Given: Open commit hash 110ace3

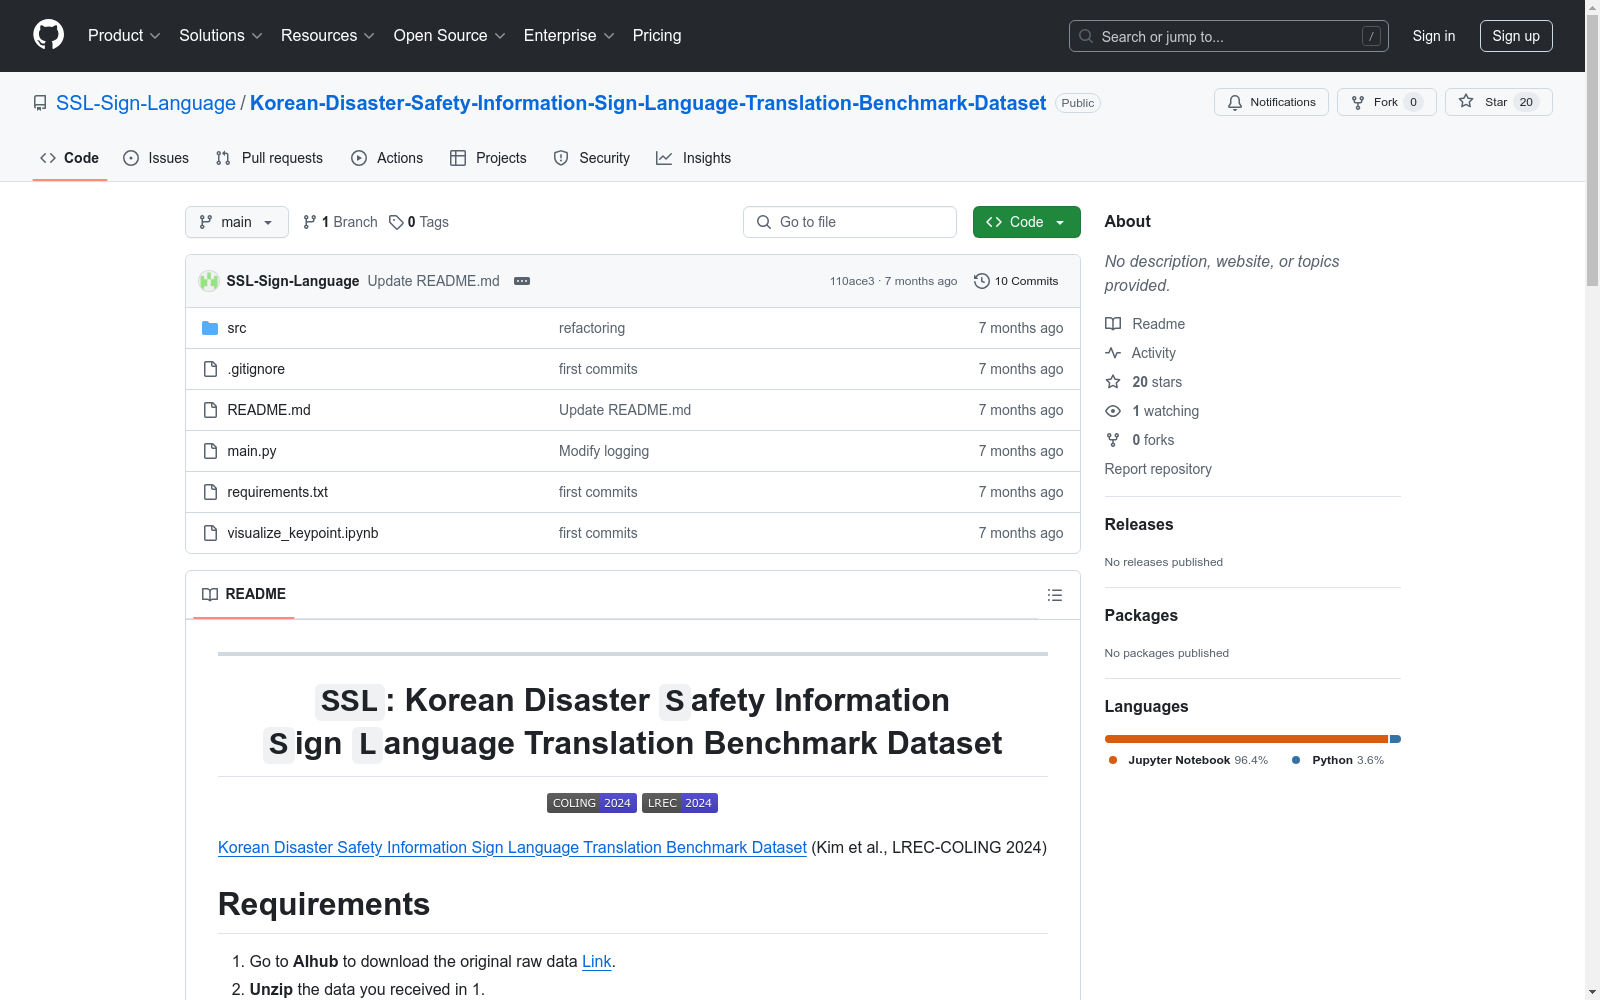Looking at the screenshot, I should (x=852, y=281).
